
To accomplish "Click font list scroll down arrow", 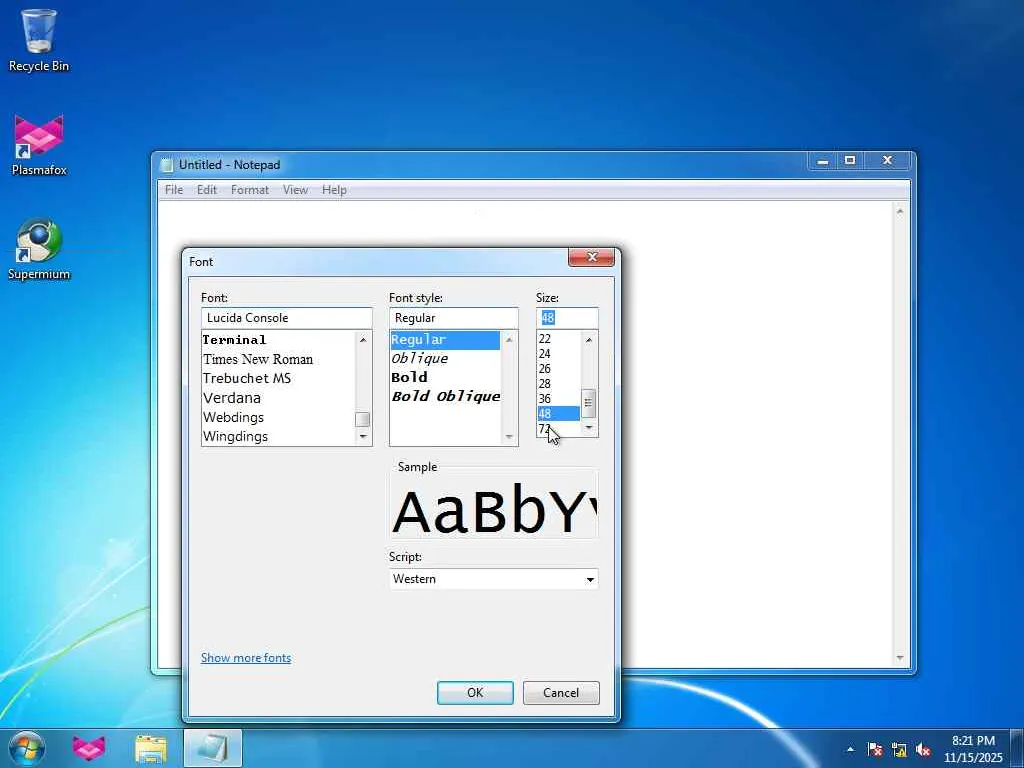I will coord(363,436).
